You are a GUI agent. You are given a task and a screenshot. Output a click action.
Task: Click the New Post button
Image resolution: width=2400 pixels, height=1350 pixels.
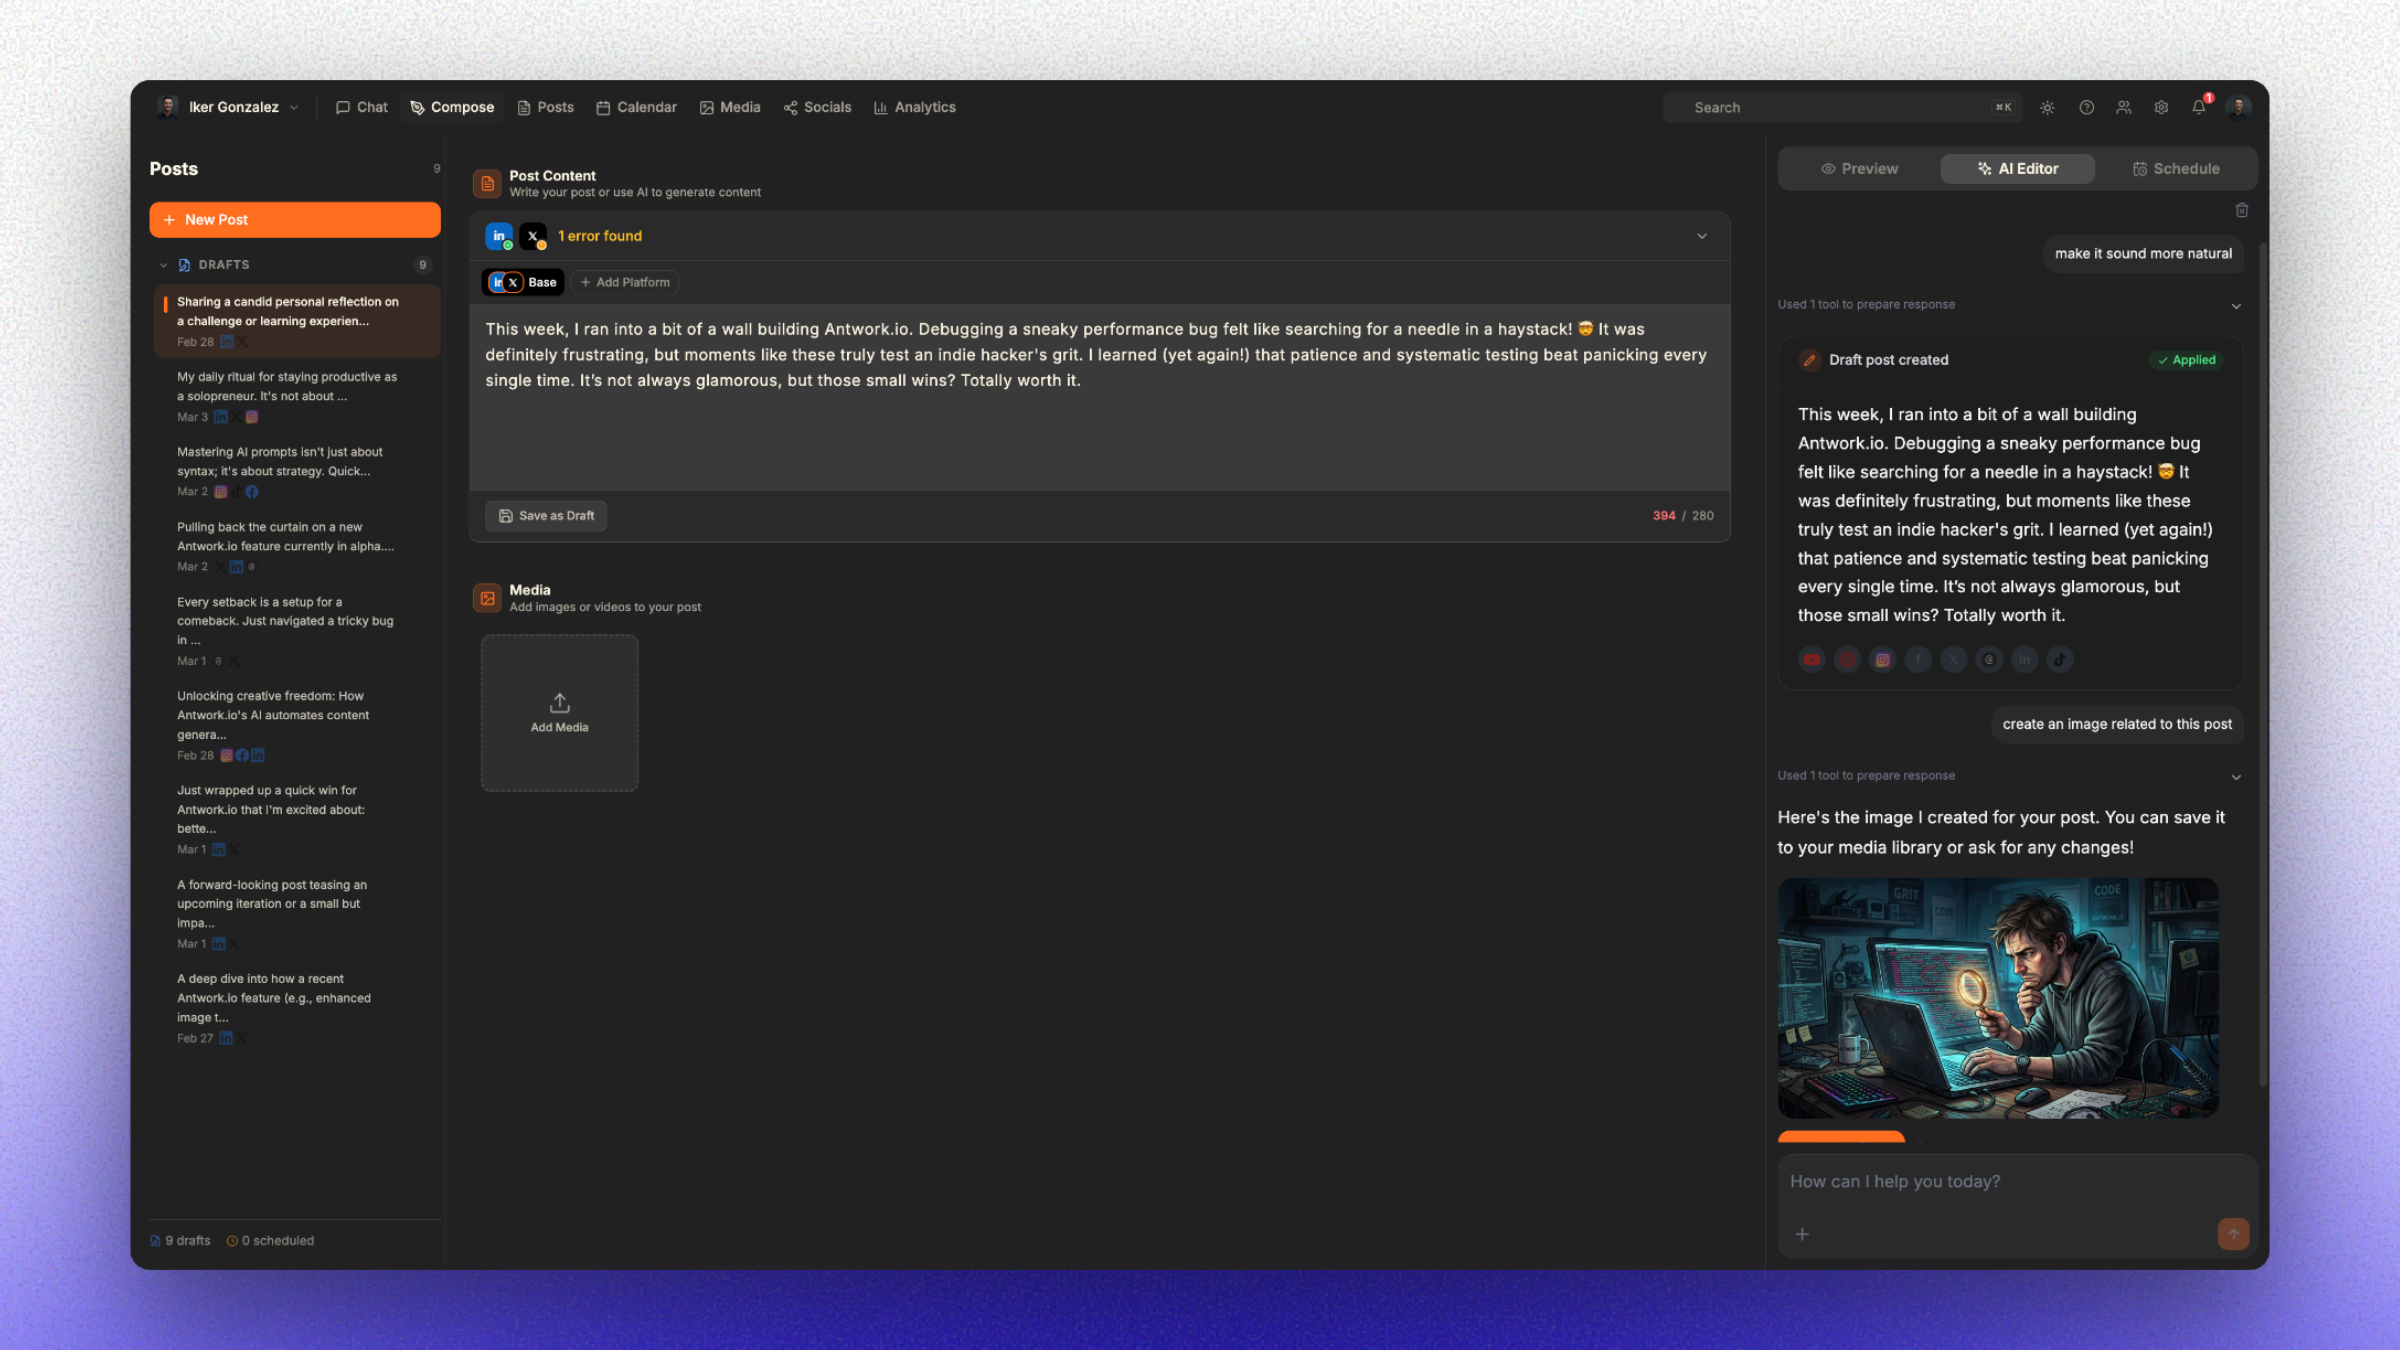(295, 219)
